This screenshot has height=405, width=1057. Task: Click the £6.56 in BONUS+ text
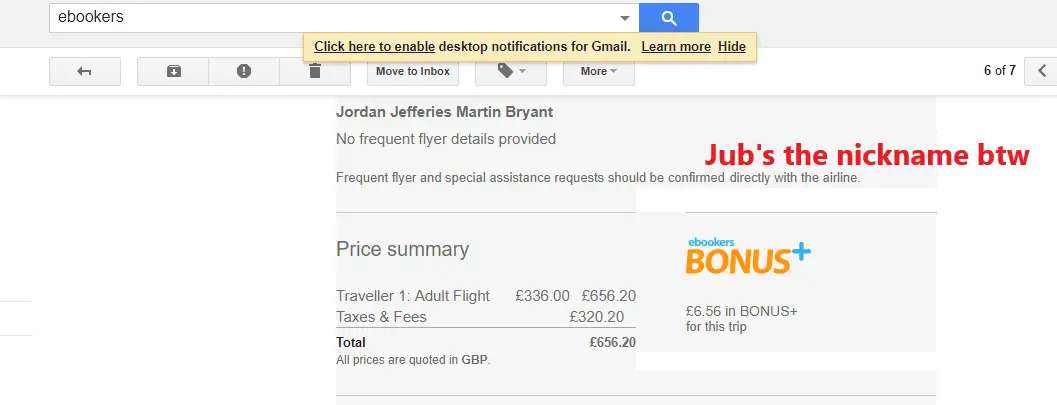(742, 311)
